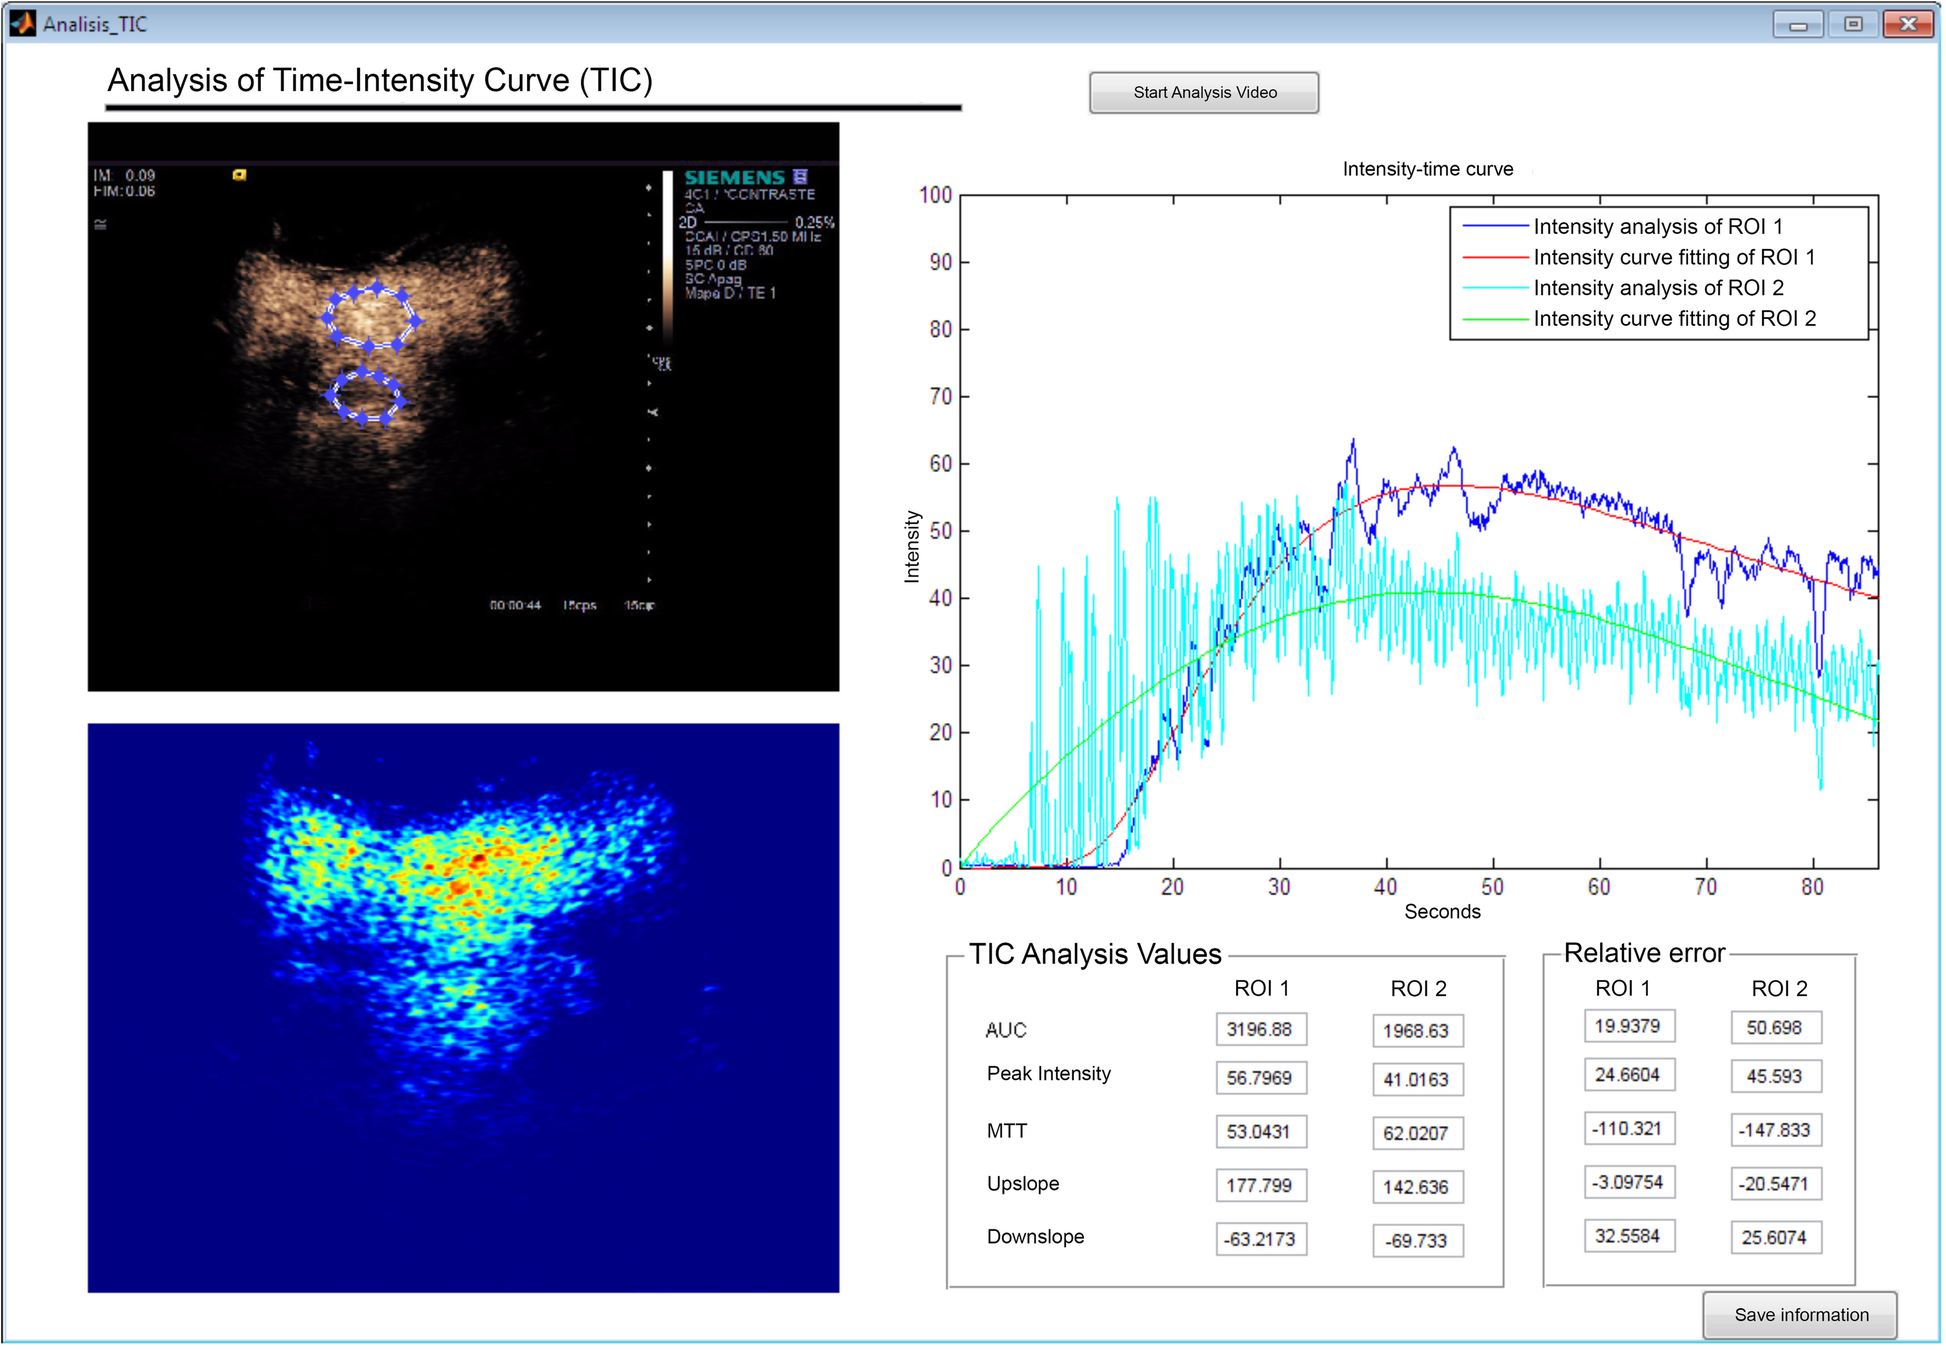
Task: Close the Analisis_TIC window
Action: (x=1908, y=24)
